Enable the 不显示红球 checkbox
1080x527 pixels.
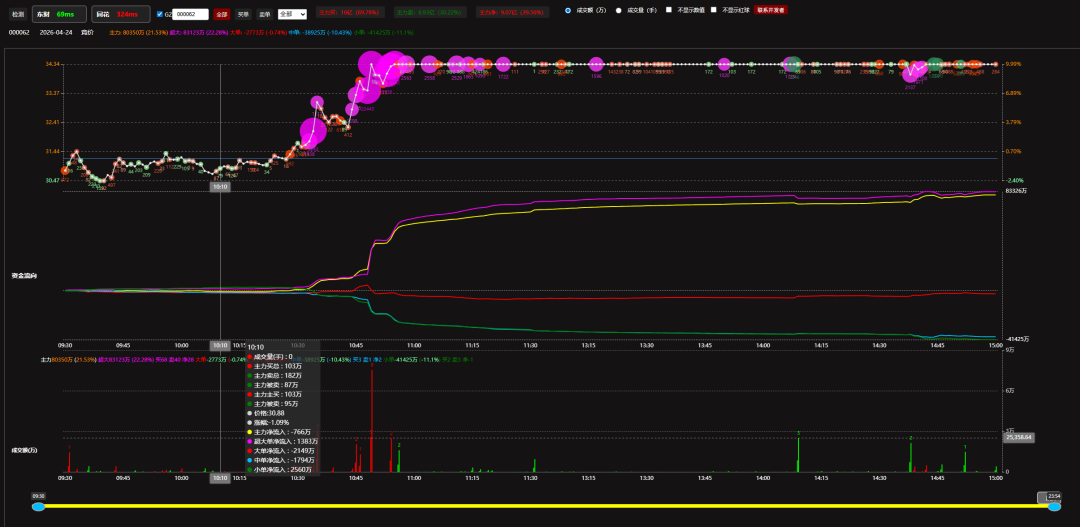tap(713, 10)
